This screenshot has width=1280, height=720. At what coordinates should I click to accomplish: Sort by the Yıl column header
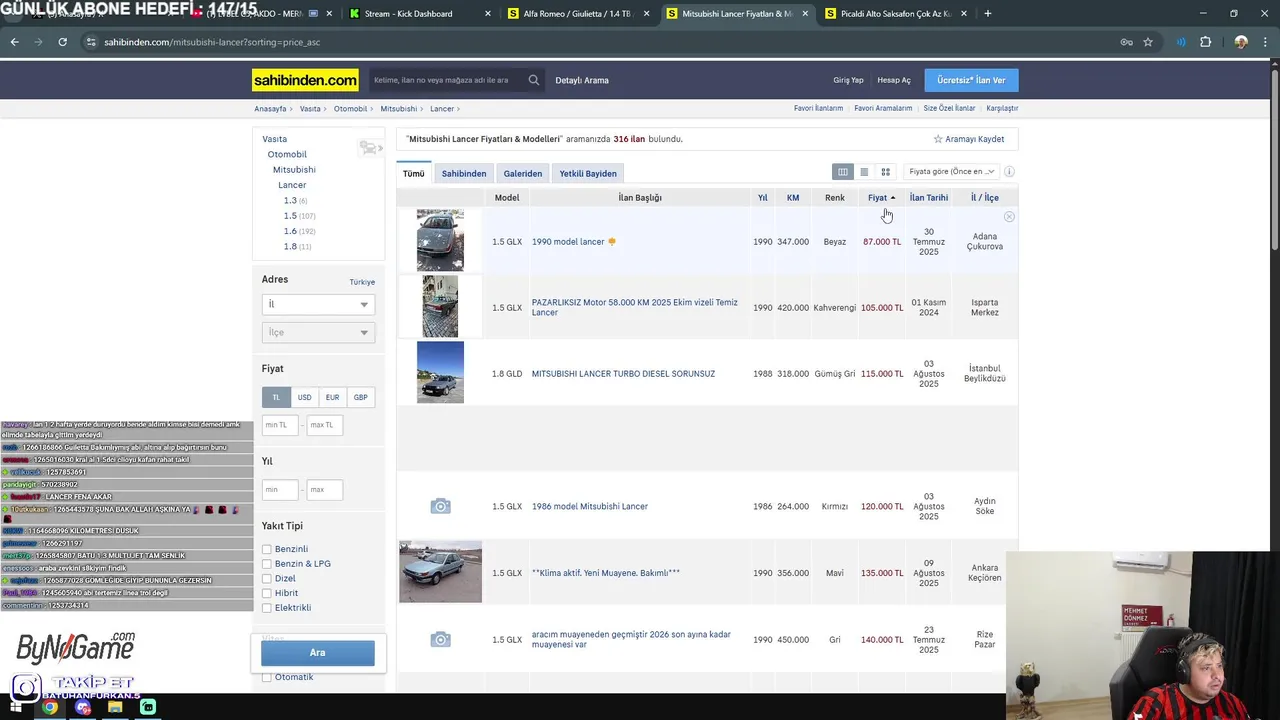click(x=762, y=198)
